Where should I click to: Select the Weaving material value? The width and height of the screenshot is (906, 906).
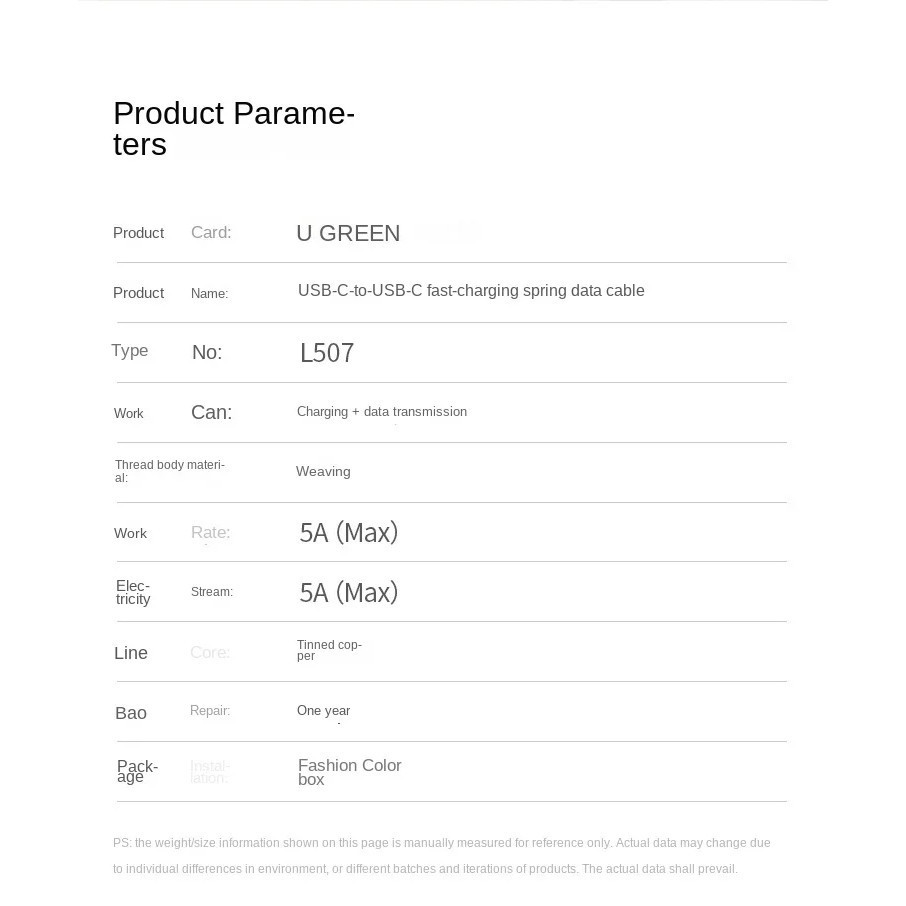pos(323,472)
